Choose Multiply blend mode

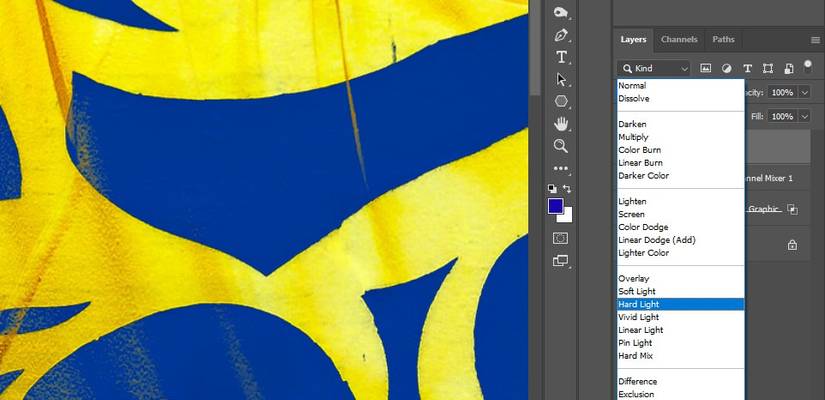coord(681,137)
